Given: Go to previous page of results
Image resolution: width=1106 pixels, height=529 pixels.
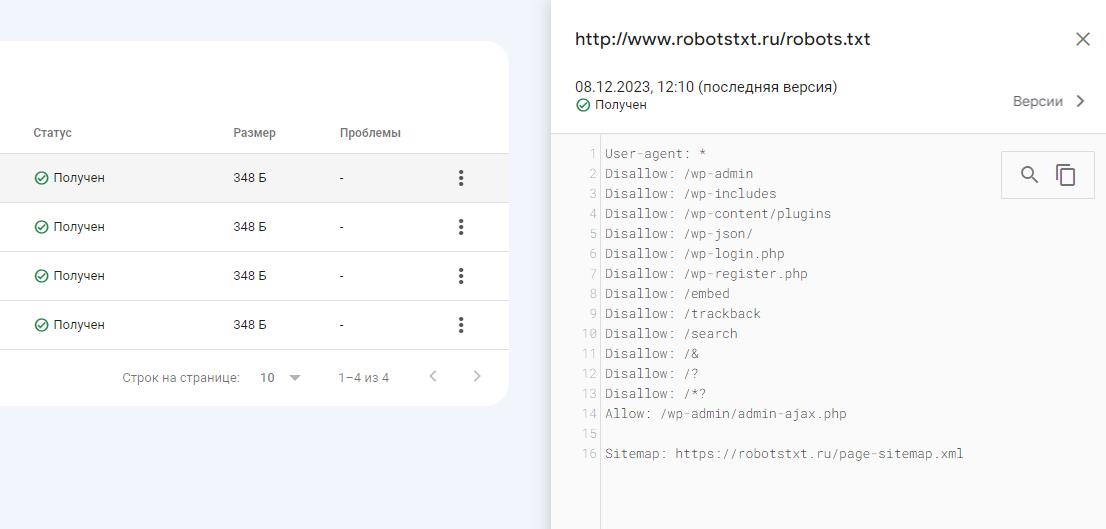Looking at the screenshot, I should 433,377.
